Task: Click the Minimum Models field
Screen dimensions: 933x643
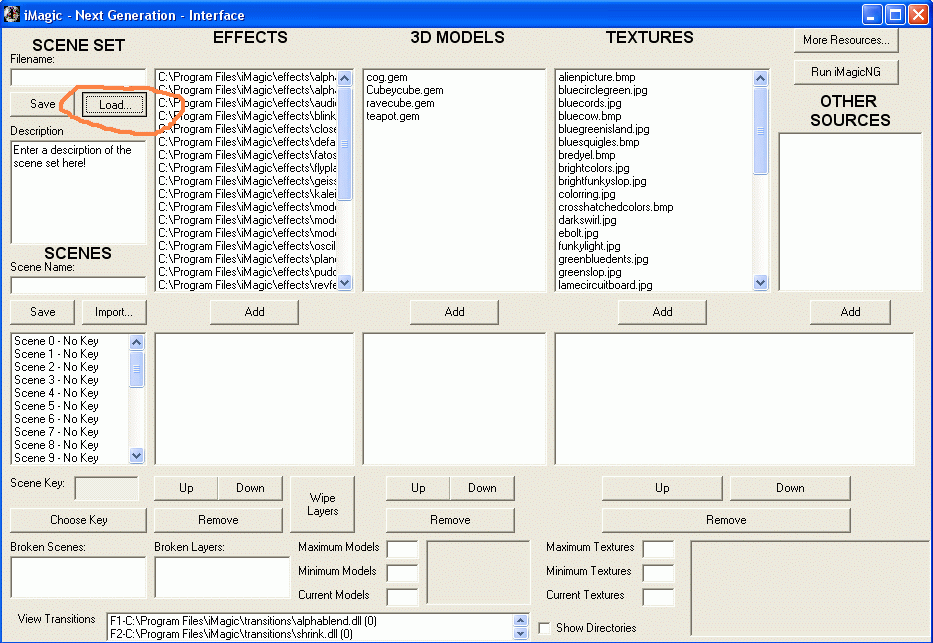Action: click(x=402, y=572)
